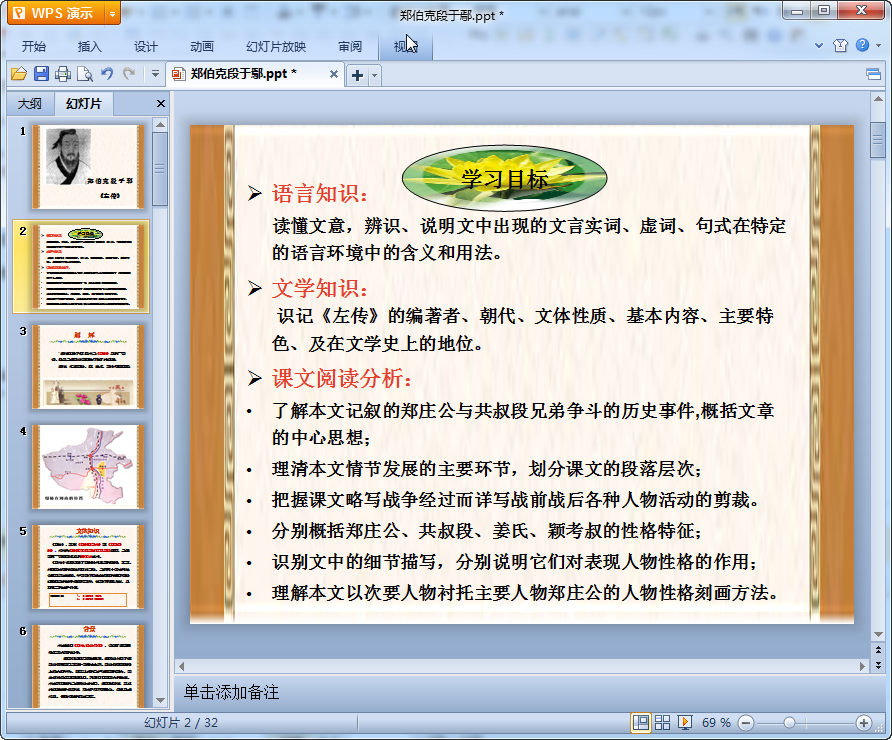Switch to the 幻灯片 pane tab
Viewport: 892px width, 740px height.
click(x=84, y=104)
